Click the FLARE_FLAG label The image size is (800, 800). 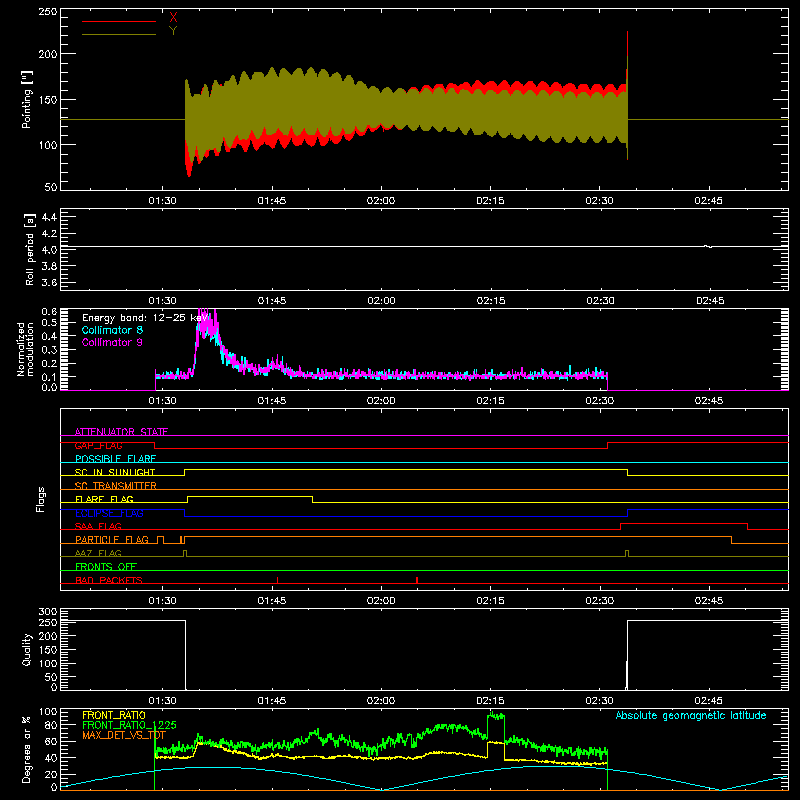coord(104,499)
